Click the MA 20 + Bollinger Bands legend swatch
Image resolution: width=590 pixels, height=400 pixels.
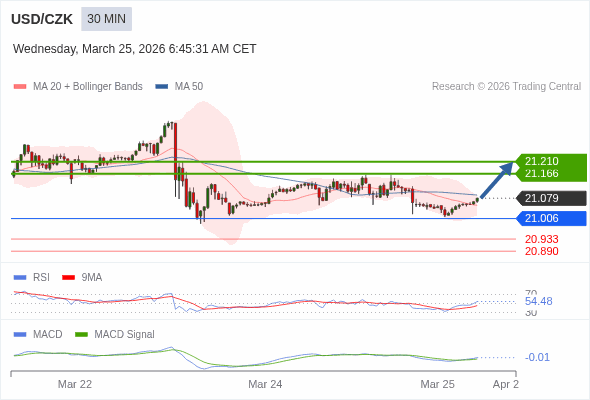[20, 87]
